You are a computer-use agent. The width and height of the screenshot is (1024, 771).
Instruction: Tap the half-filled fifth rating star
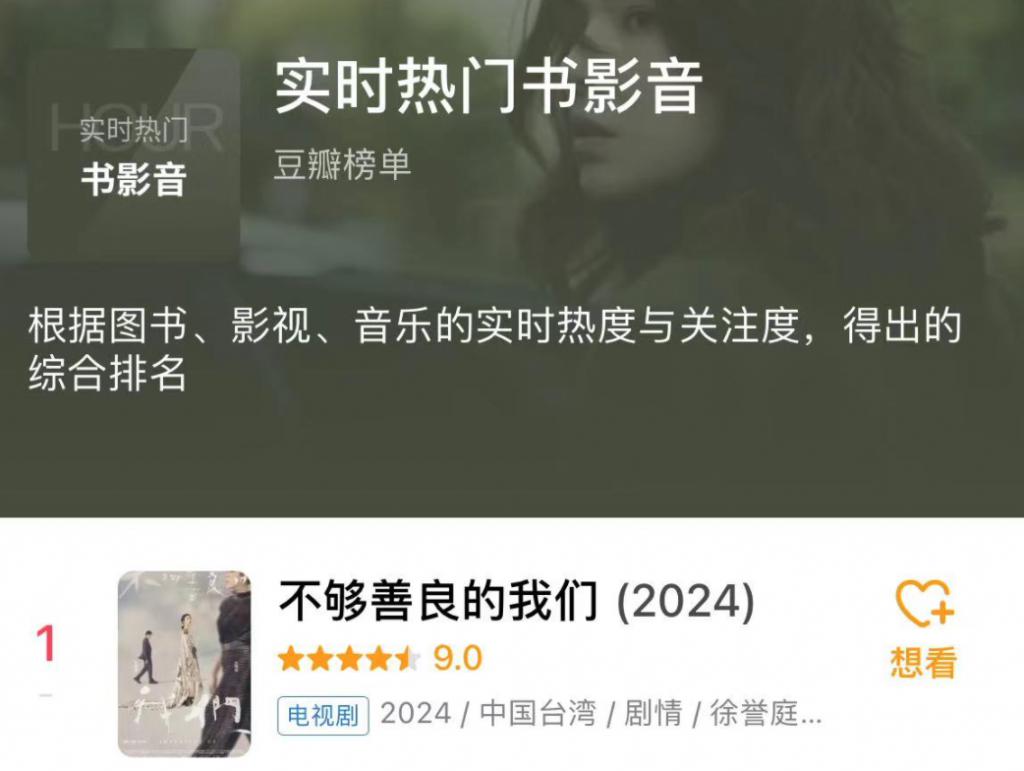point(408,659)
